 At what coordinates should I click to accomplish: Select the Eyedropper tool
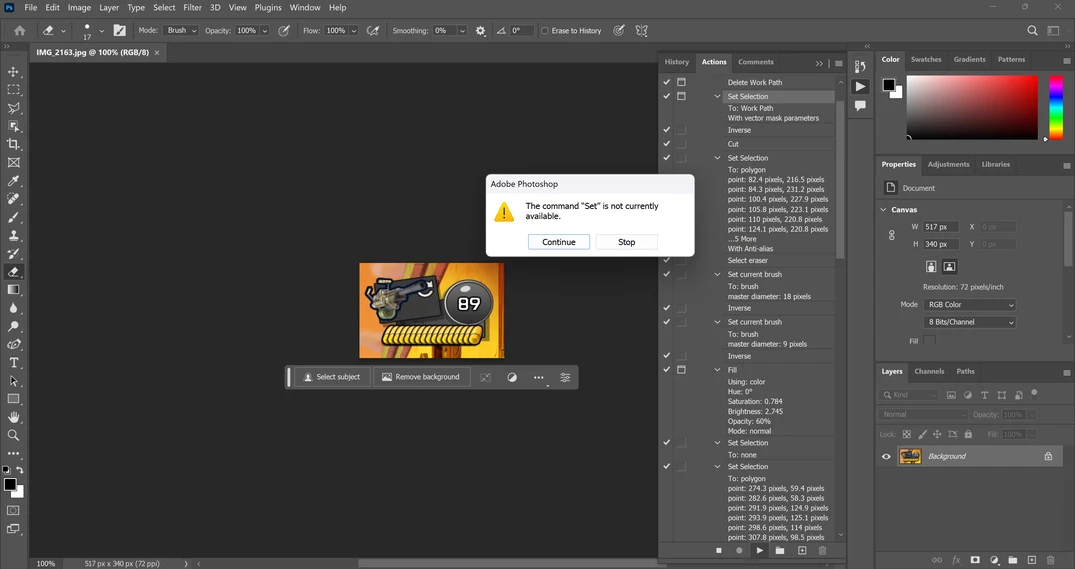(x=14, y=181)
